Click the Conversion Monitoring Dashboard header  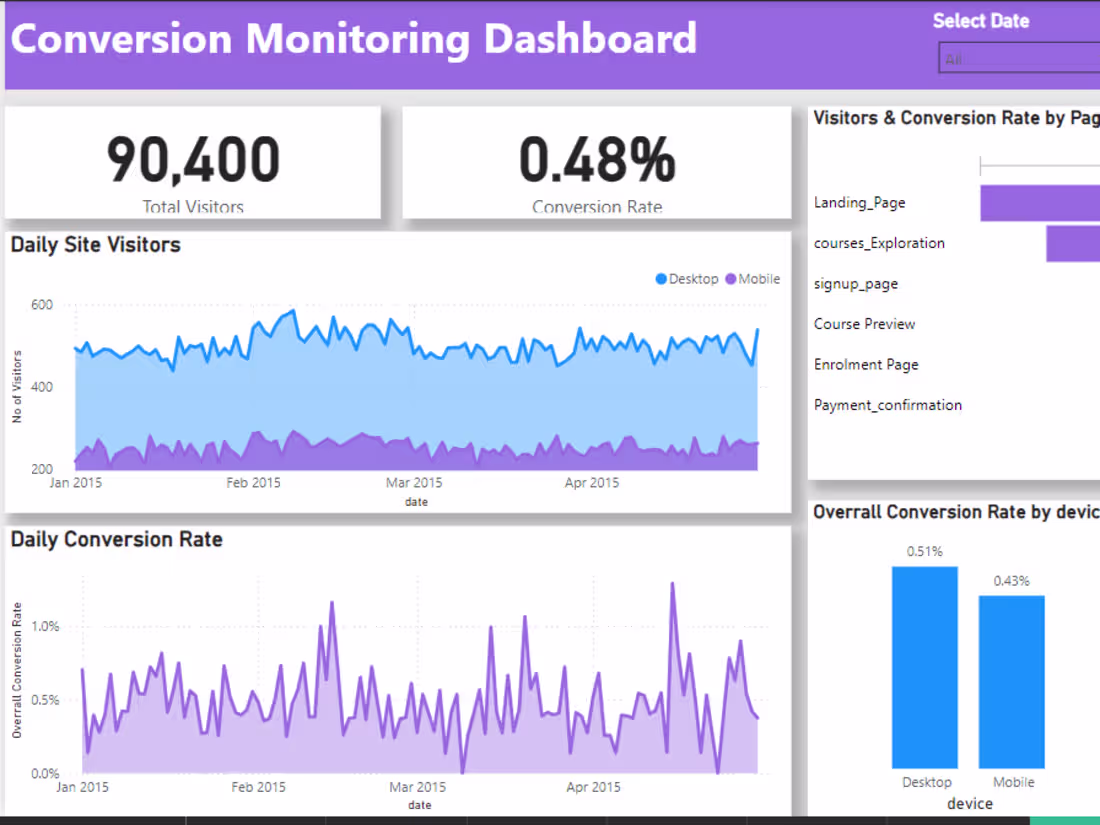point(354,39)
